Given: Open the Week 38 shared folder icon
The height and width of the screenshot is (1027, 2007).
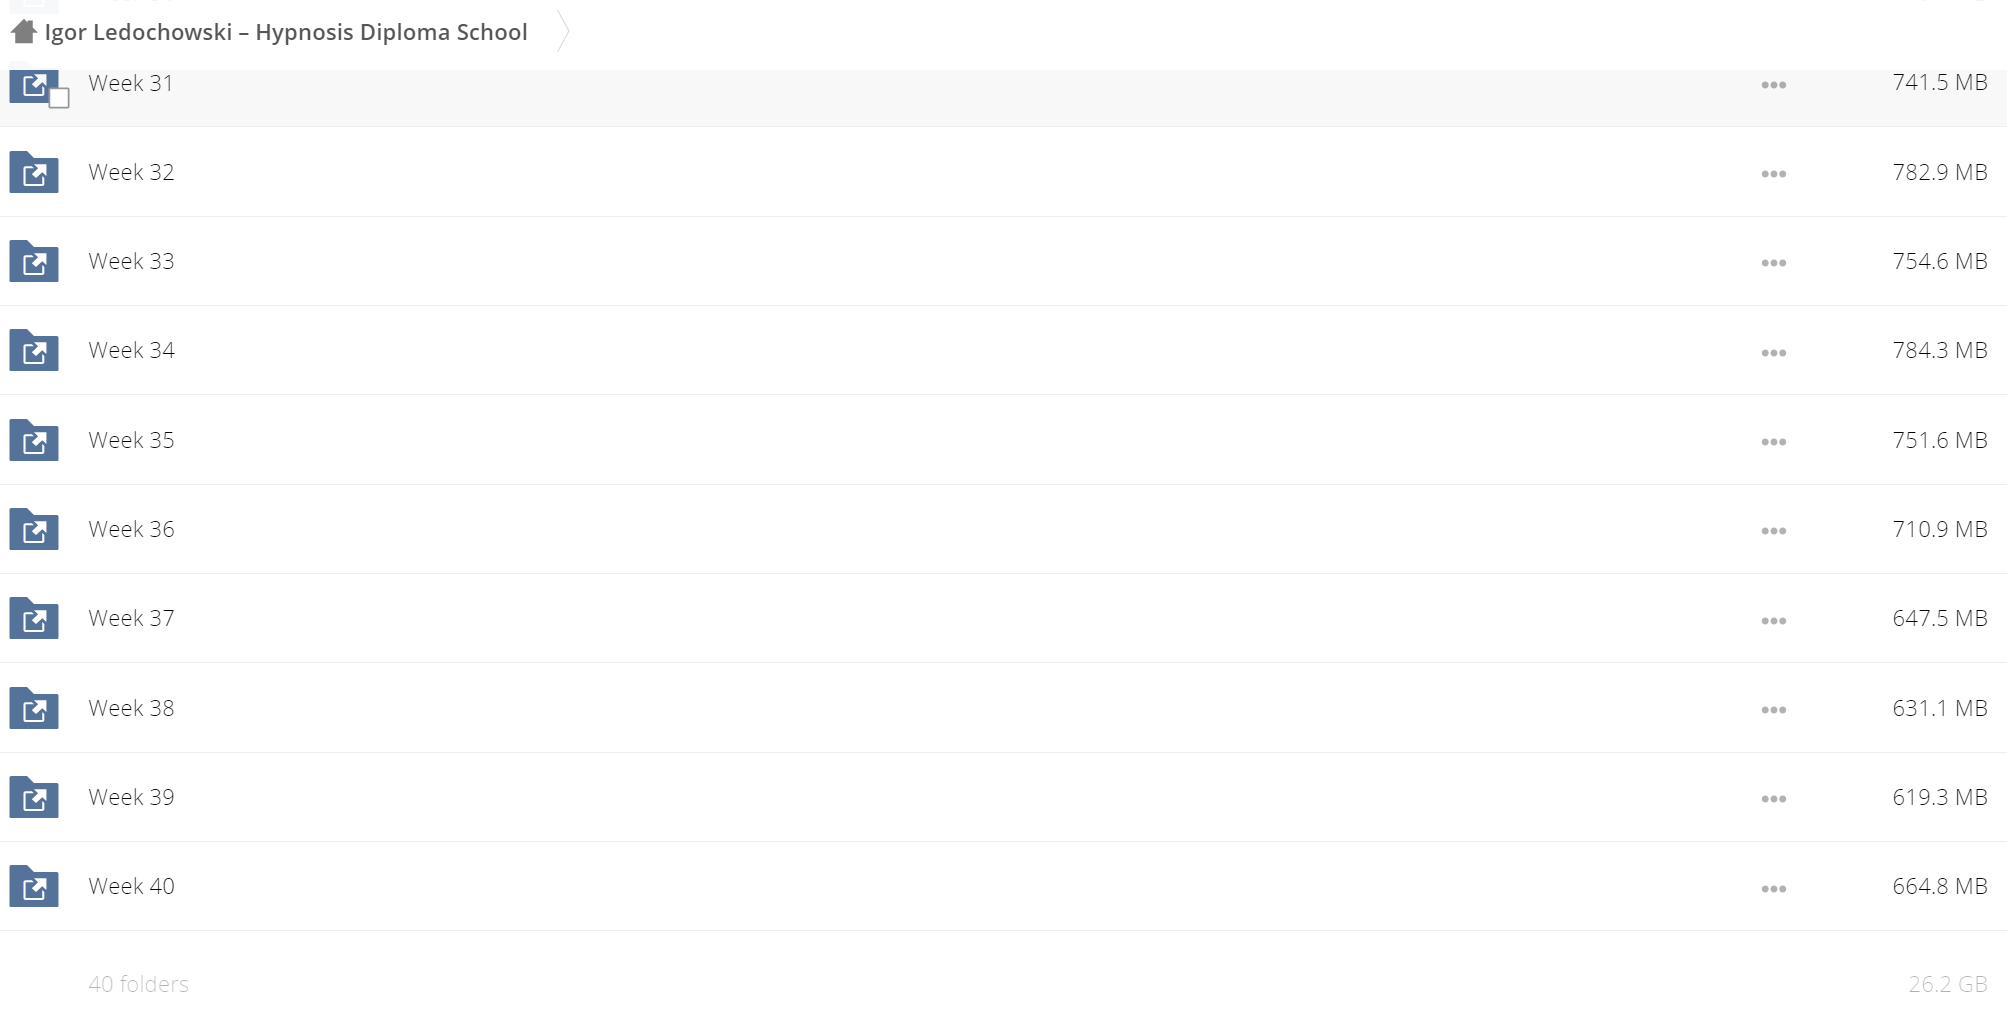Looking at the screenshot, I should pyautogui.click(x=34, y=708).
